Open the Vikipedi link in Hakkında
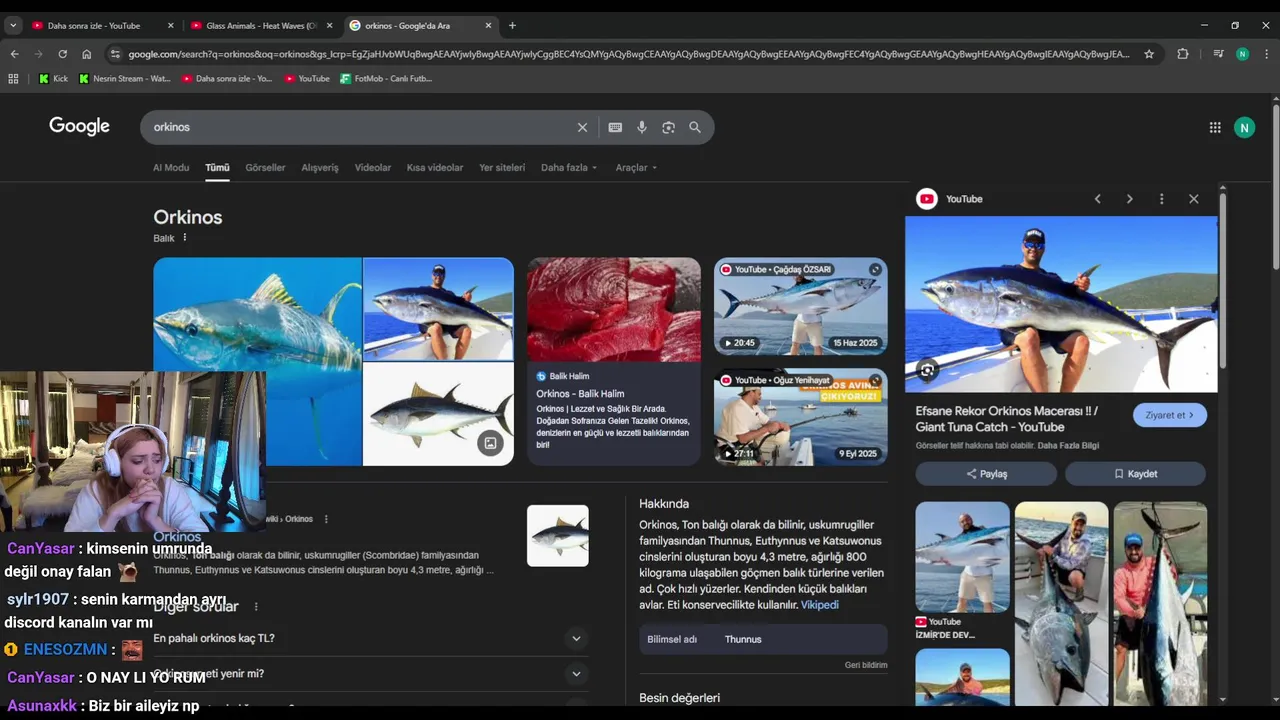This screenshot has height=720, width=1280. click(x=819, y=605)
